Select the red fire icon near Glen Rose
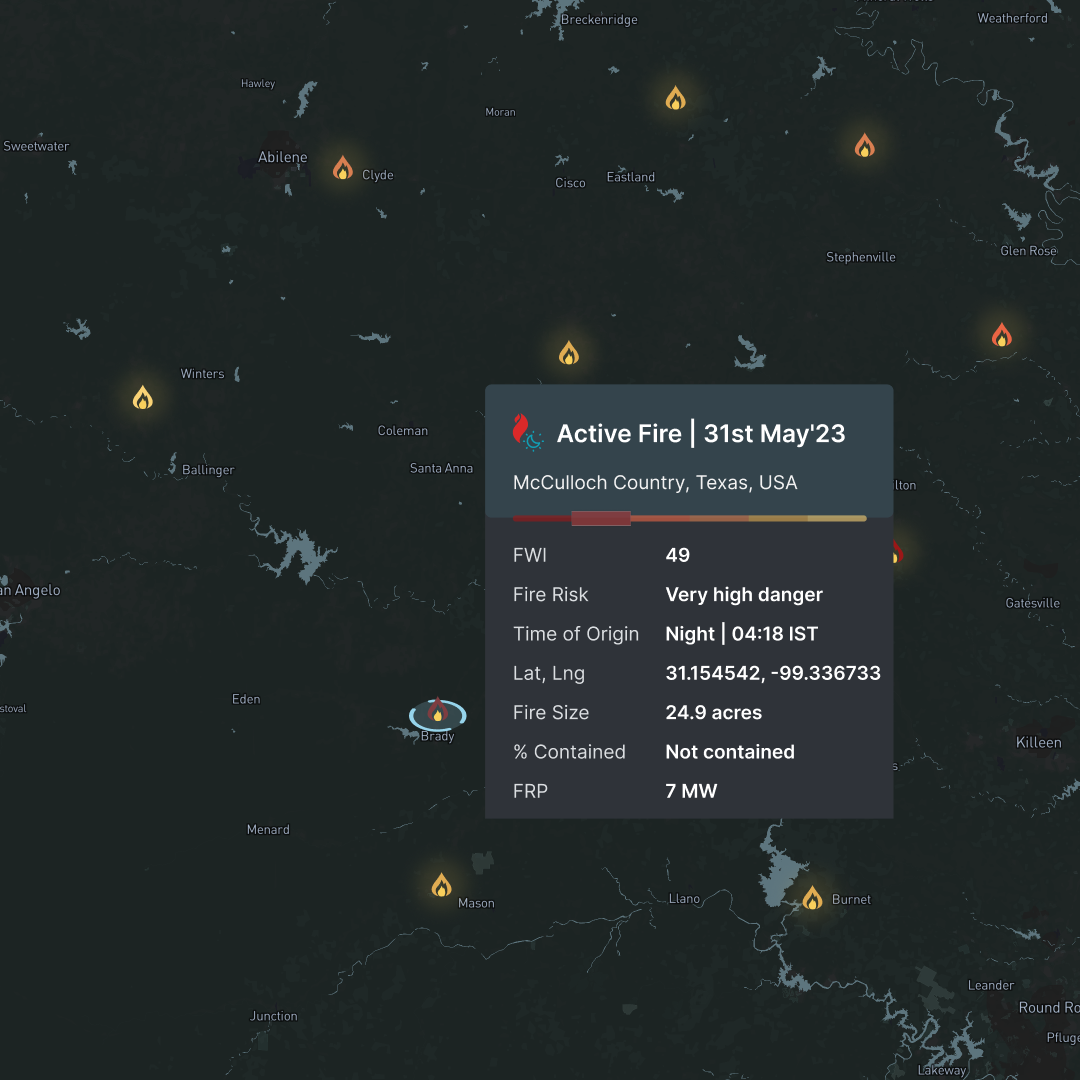Image resolution: width=1080 pixels, height=1080 pixels. point(1003,334)
